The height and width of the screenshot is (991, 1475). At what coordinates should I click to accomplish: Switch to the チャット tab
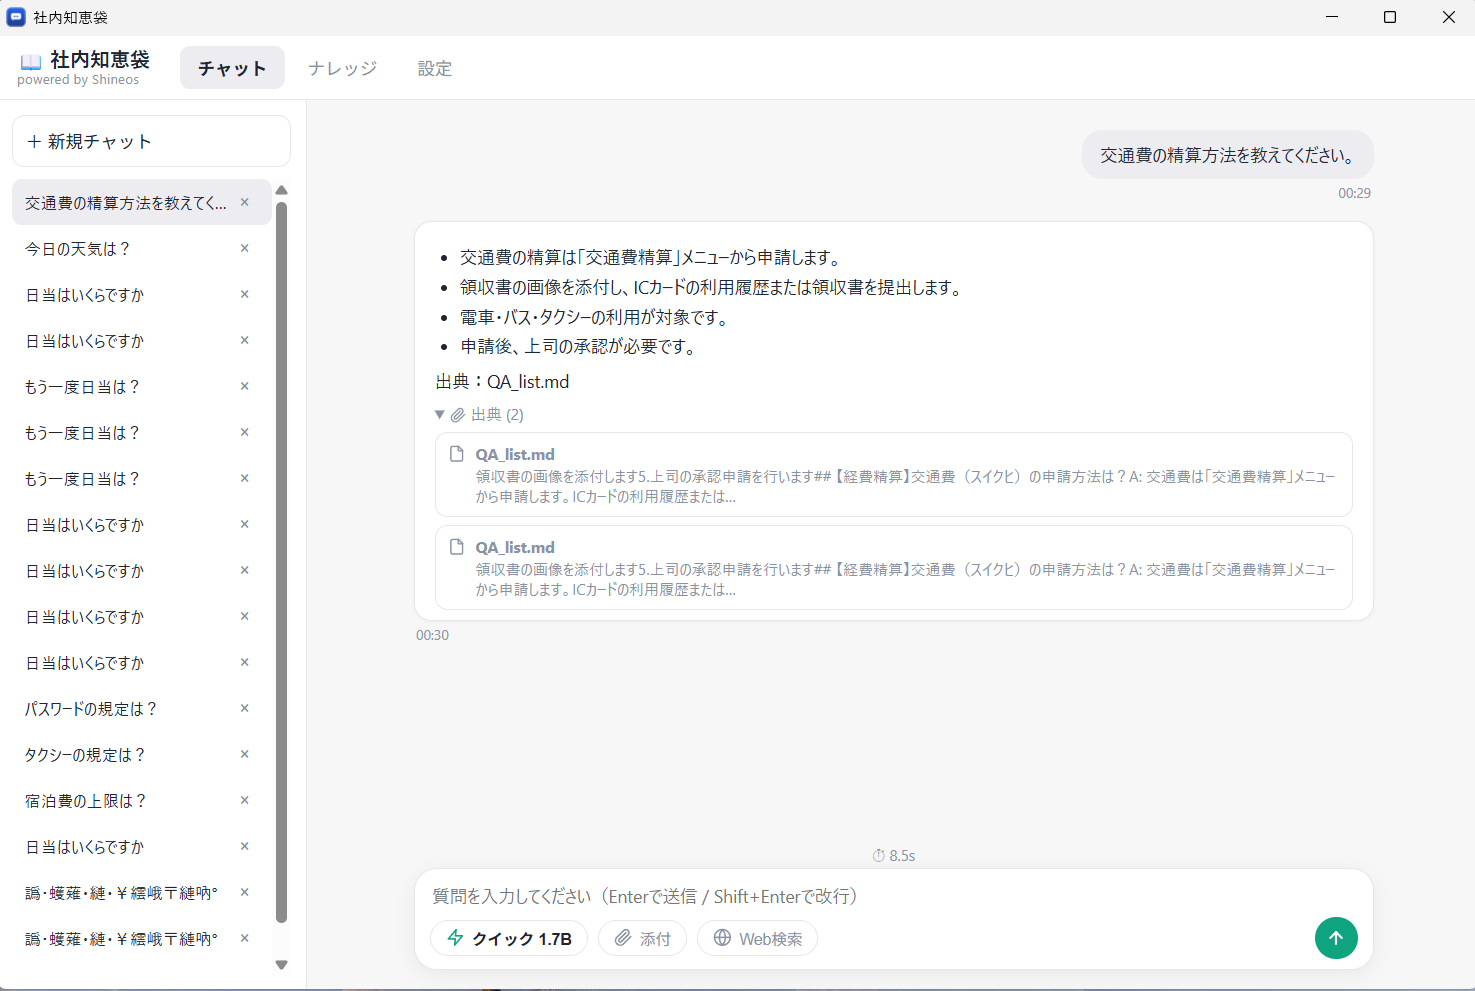(x=232, y=68)
